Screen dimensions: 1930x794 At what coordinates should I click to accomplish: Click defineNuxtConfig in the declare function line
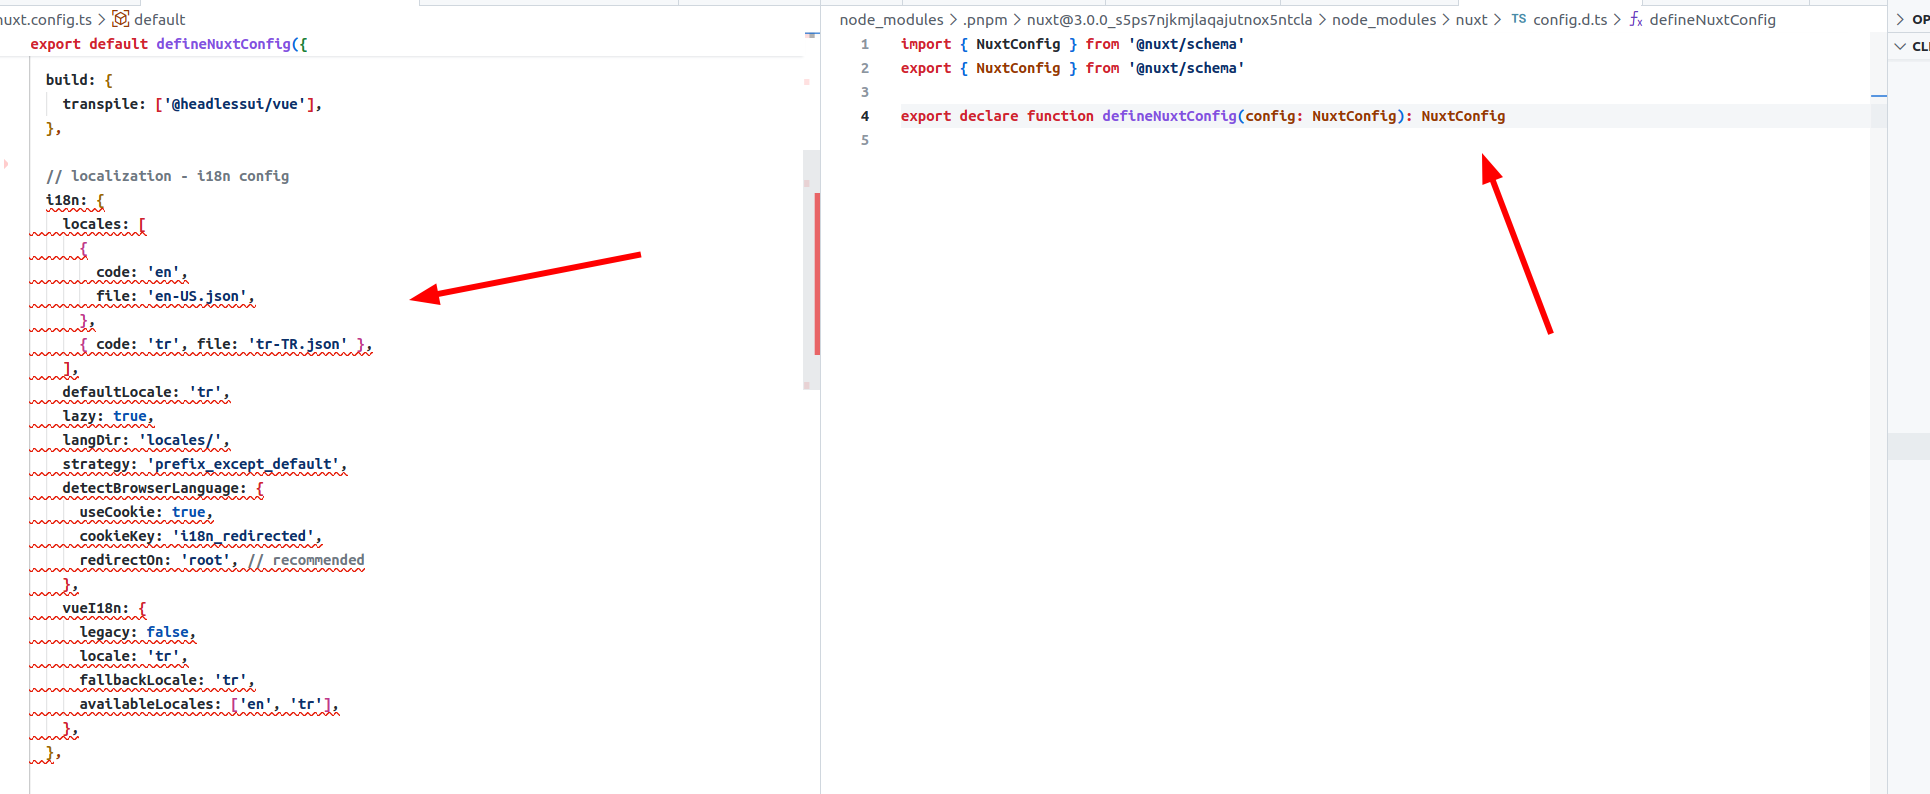coord(1169,116)
